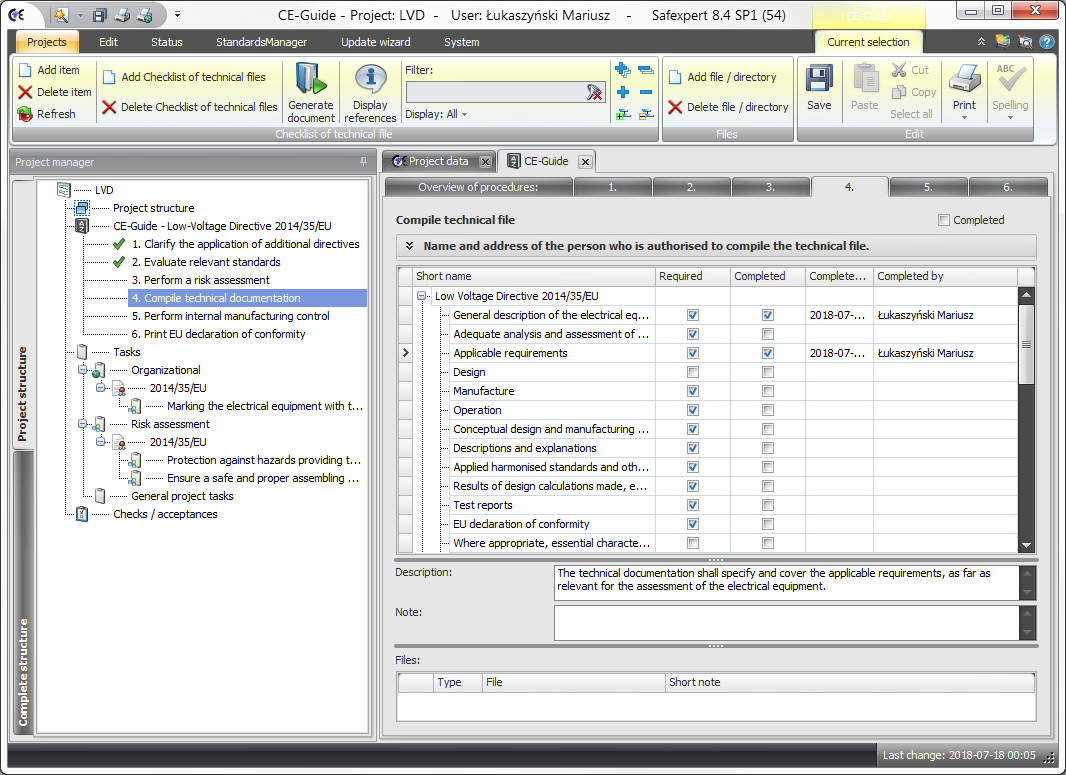
Task: Open the StandardsManager ribbon tab
Action: tap(261, 42)
